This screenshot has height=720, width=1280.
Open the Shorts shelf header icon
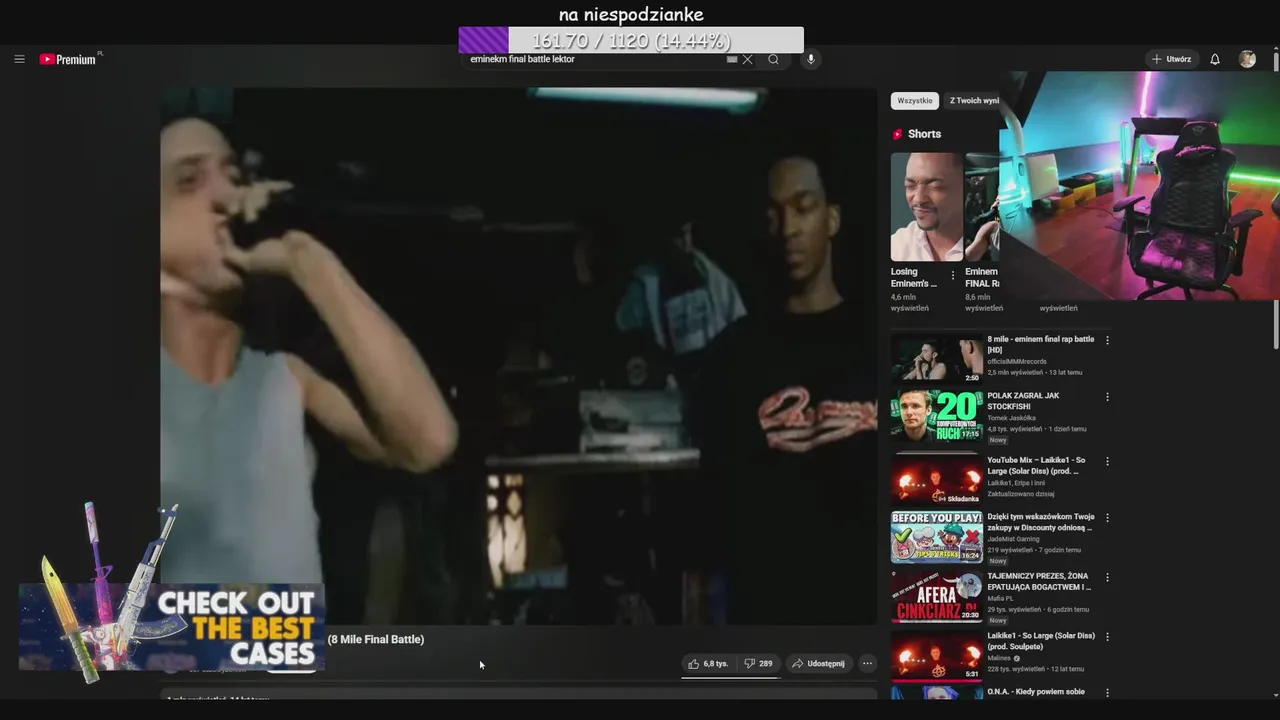(x=897, y=134)
